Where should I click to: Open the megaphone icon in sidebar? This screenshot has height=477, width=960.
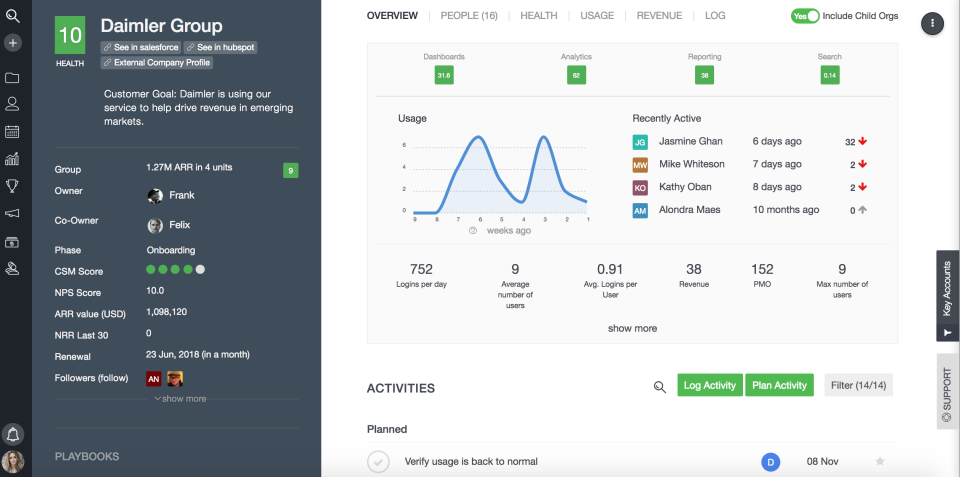click(12, 213)
